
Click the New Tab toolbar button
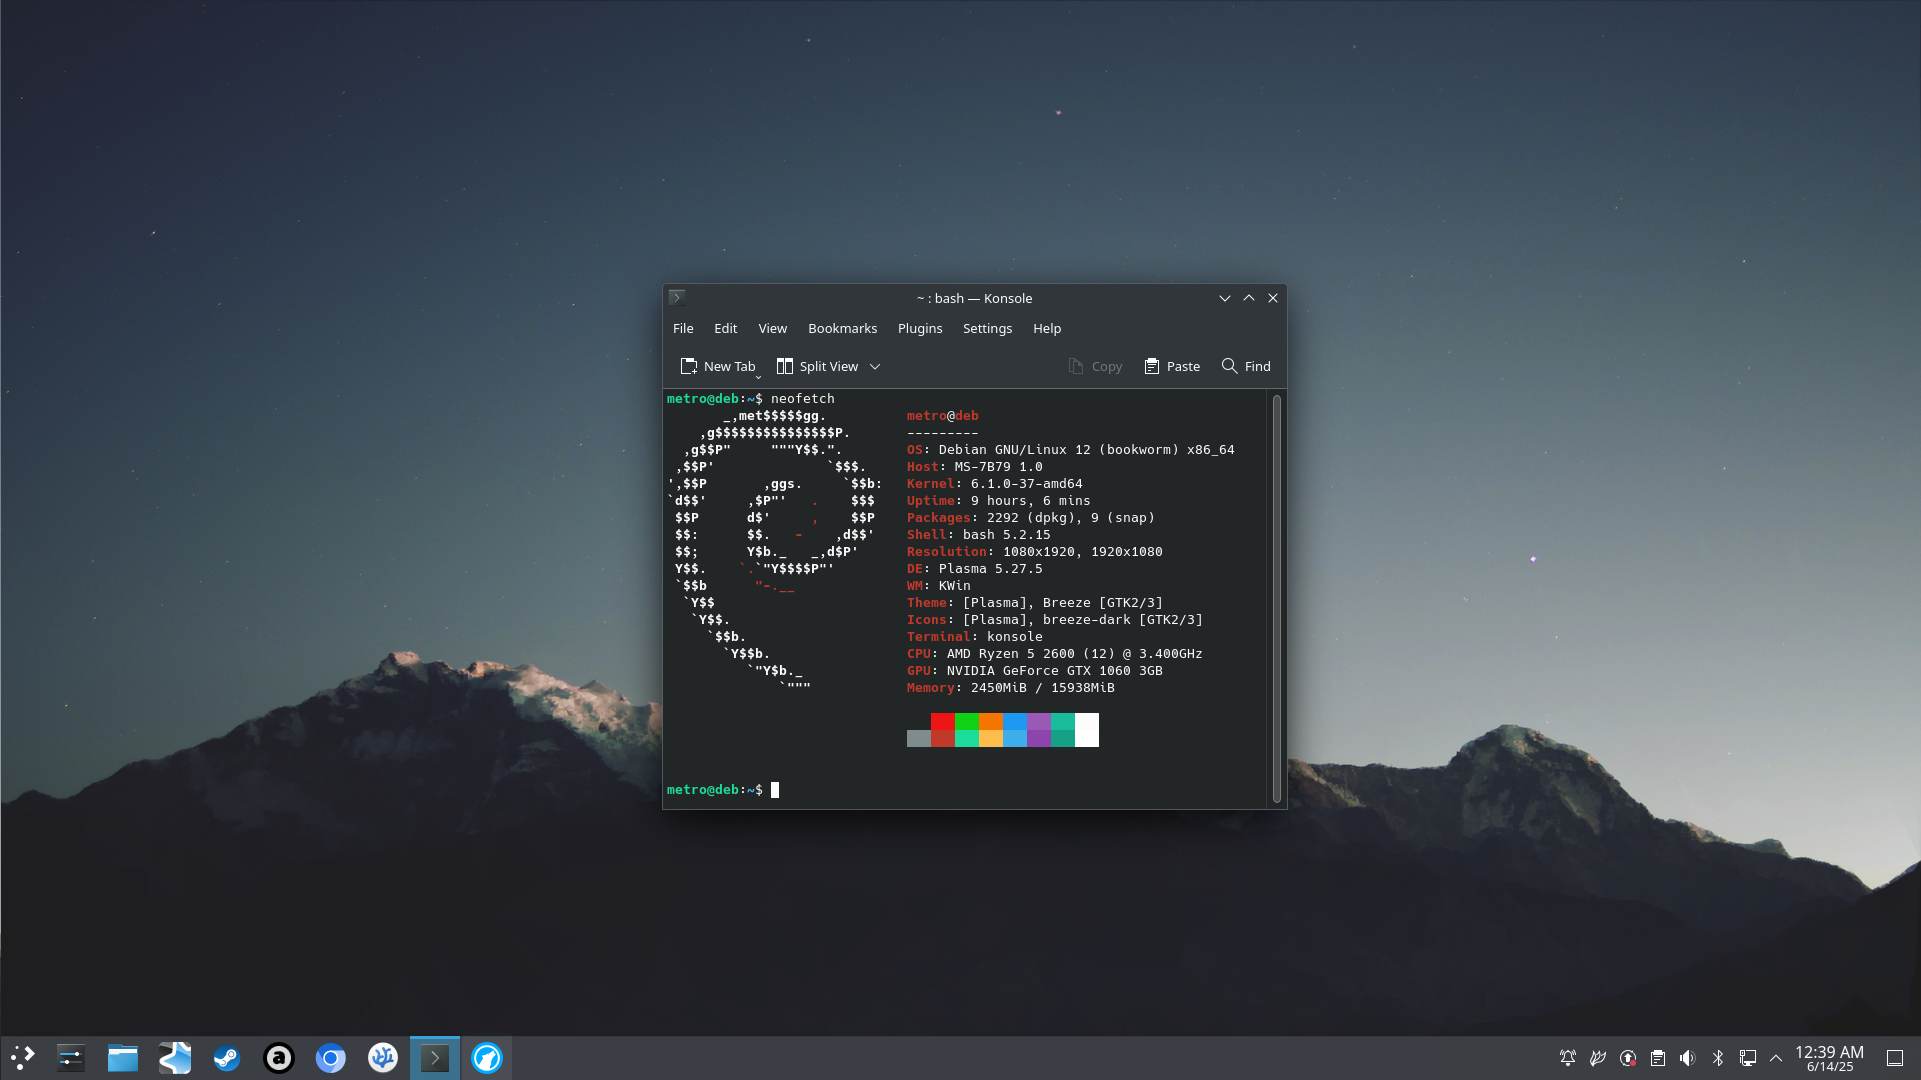718,366
